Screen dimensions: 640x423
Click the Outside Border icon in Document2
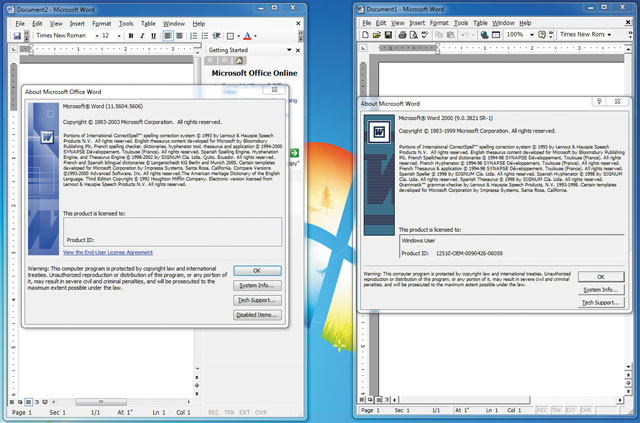[230, 36]
